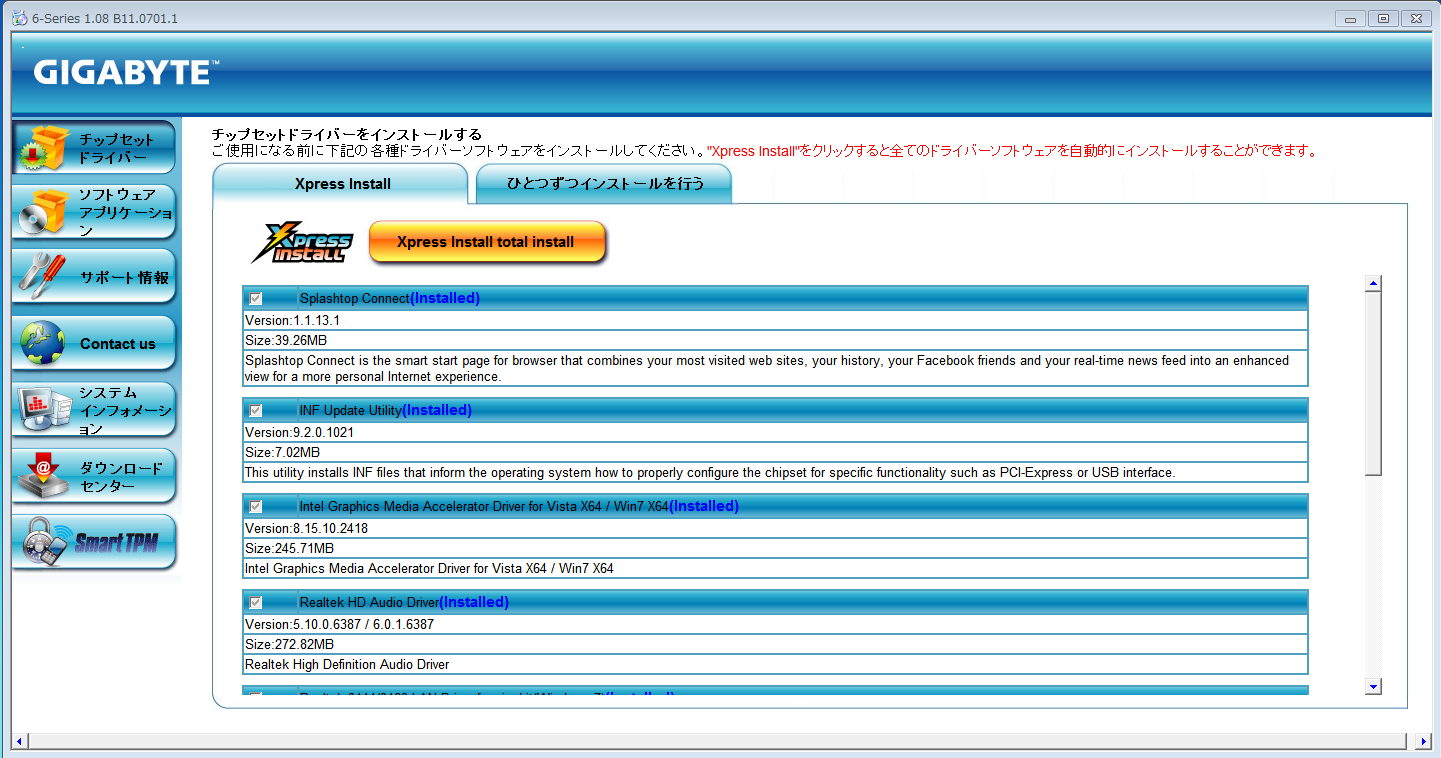Click the Size:7.02MB text
The image size is (1441, 758).
(x=283, y=452)
